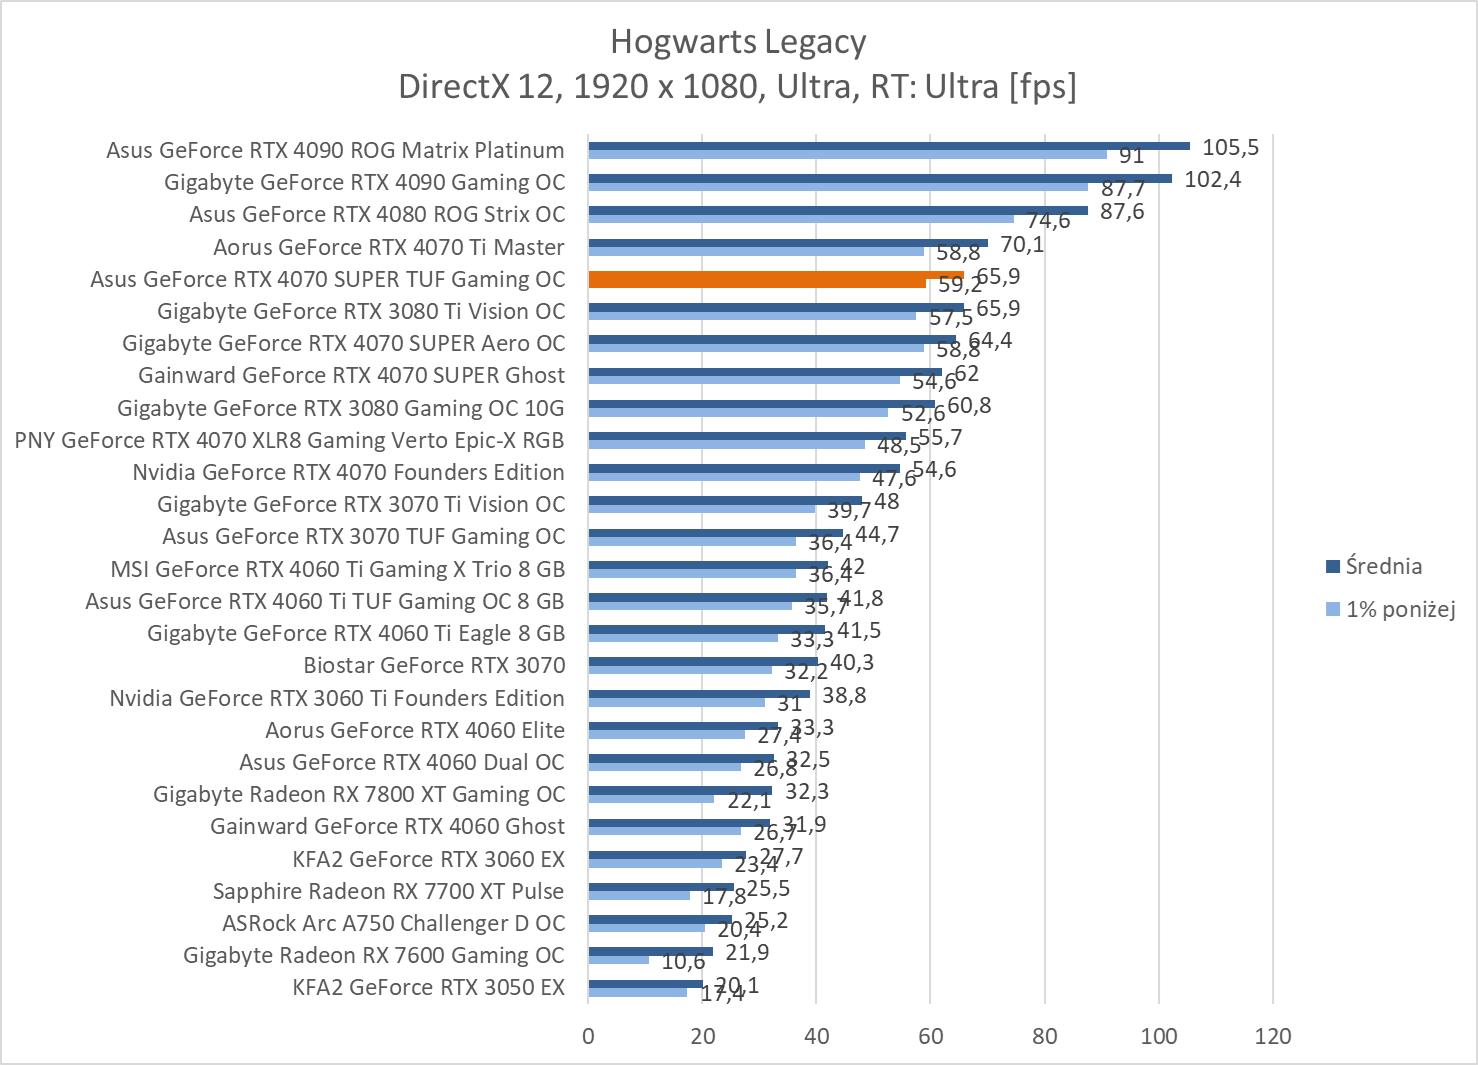
Task: Click the ASRock Arc A750 Challenger D OC label
Action: point(393,923)
